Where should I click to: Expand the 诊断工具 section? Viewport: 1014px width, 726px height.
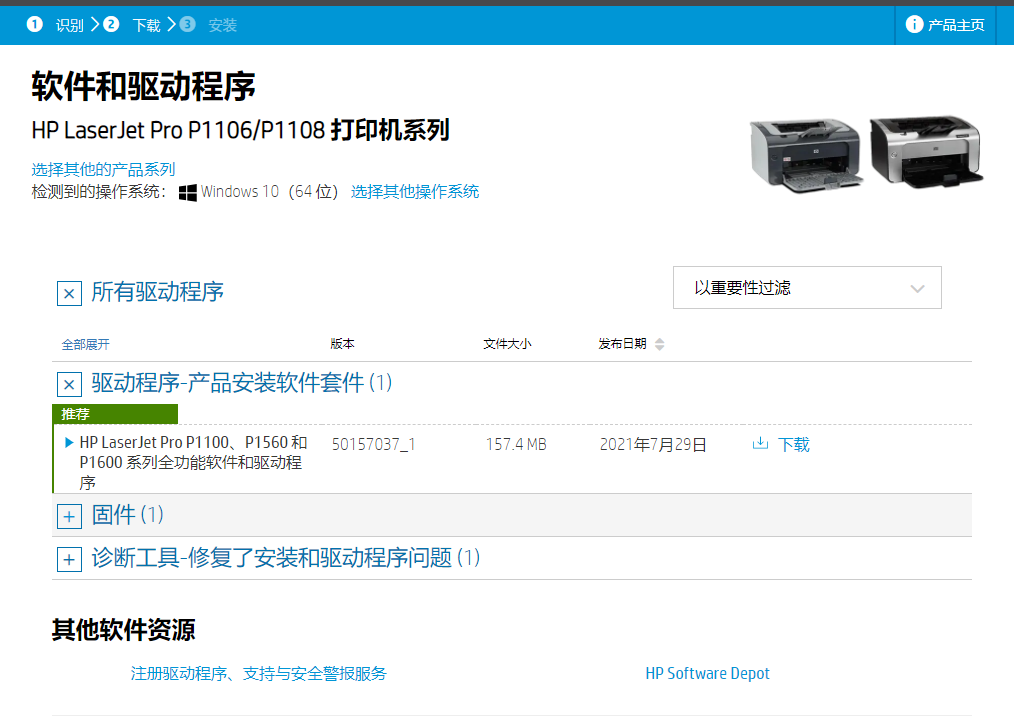[69, 559]
